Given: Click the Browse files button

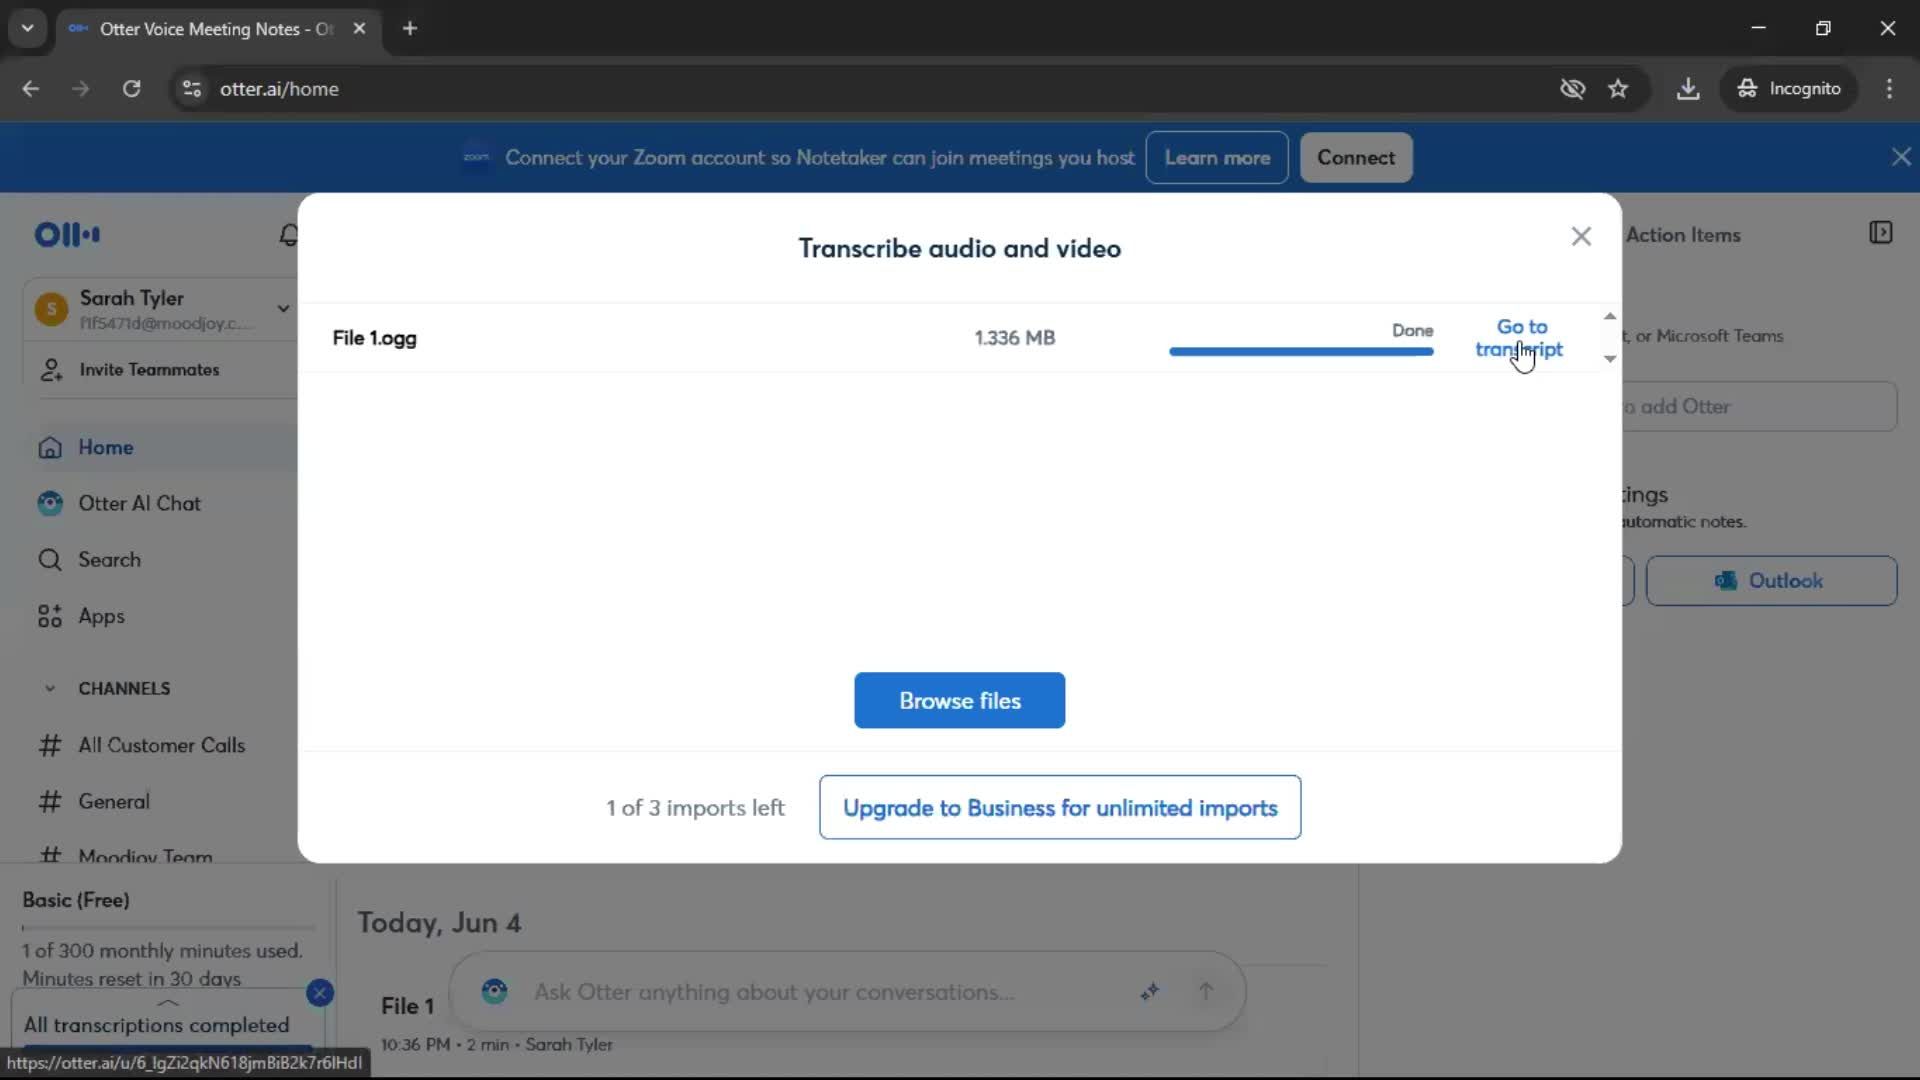Looking at the screenshot, I should [959, 700].
